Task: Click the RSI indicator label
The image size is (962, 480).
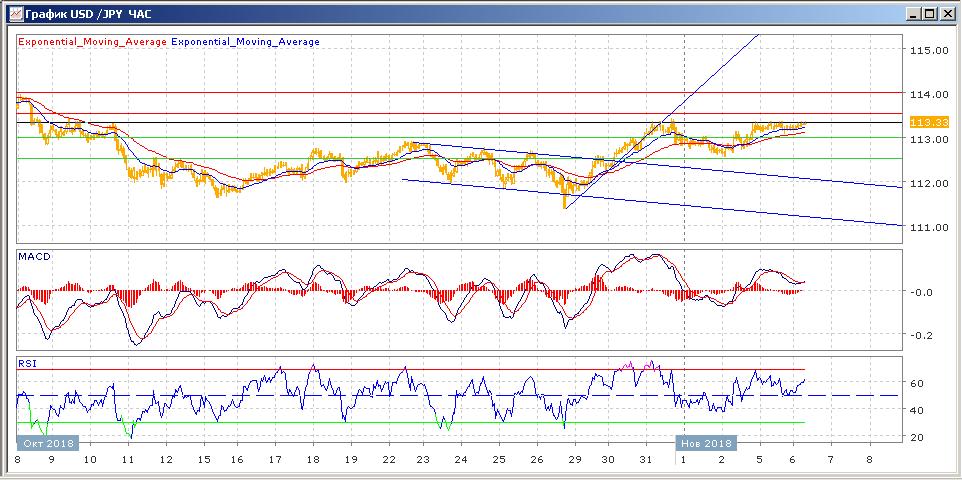Action: click(28, 363)
